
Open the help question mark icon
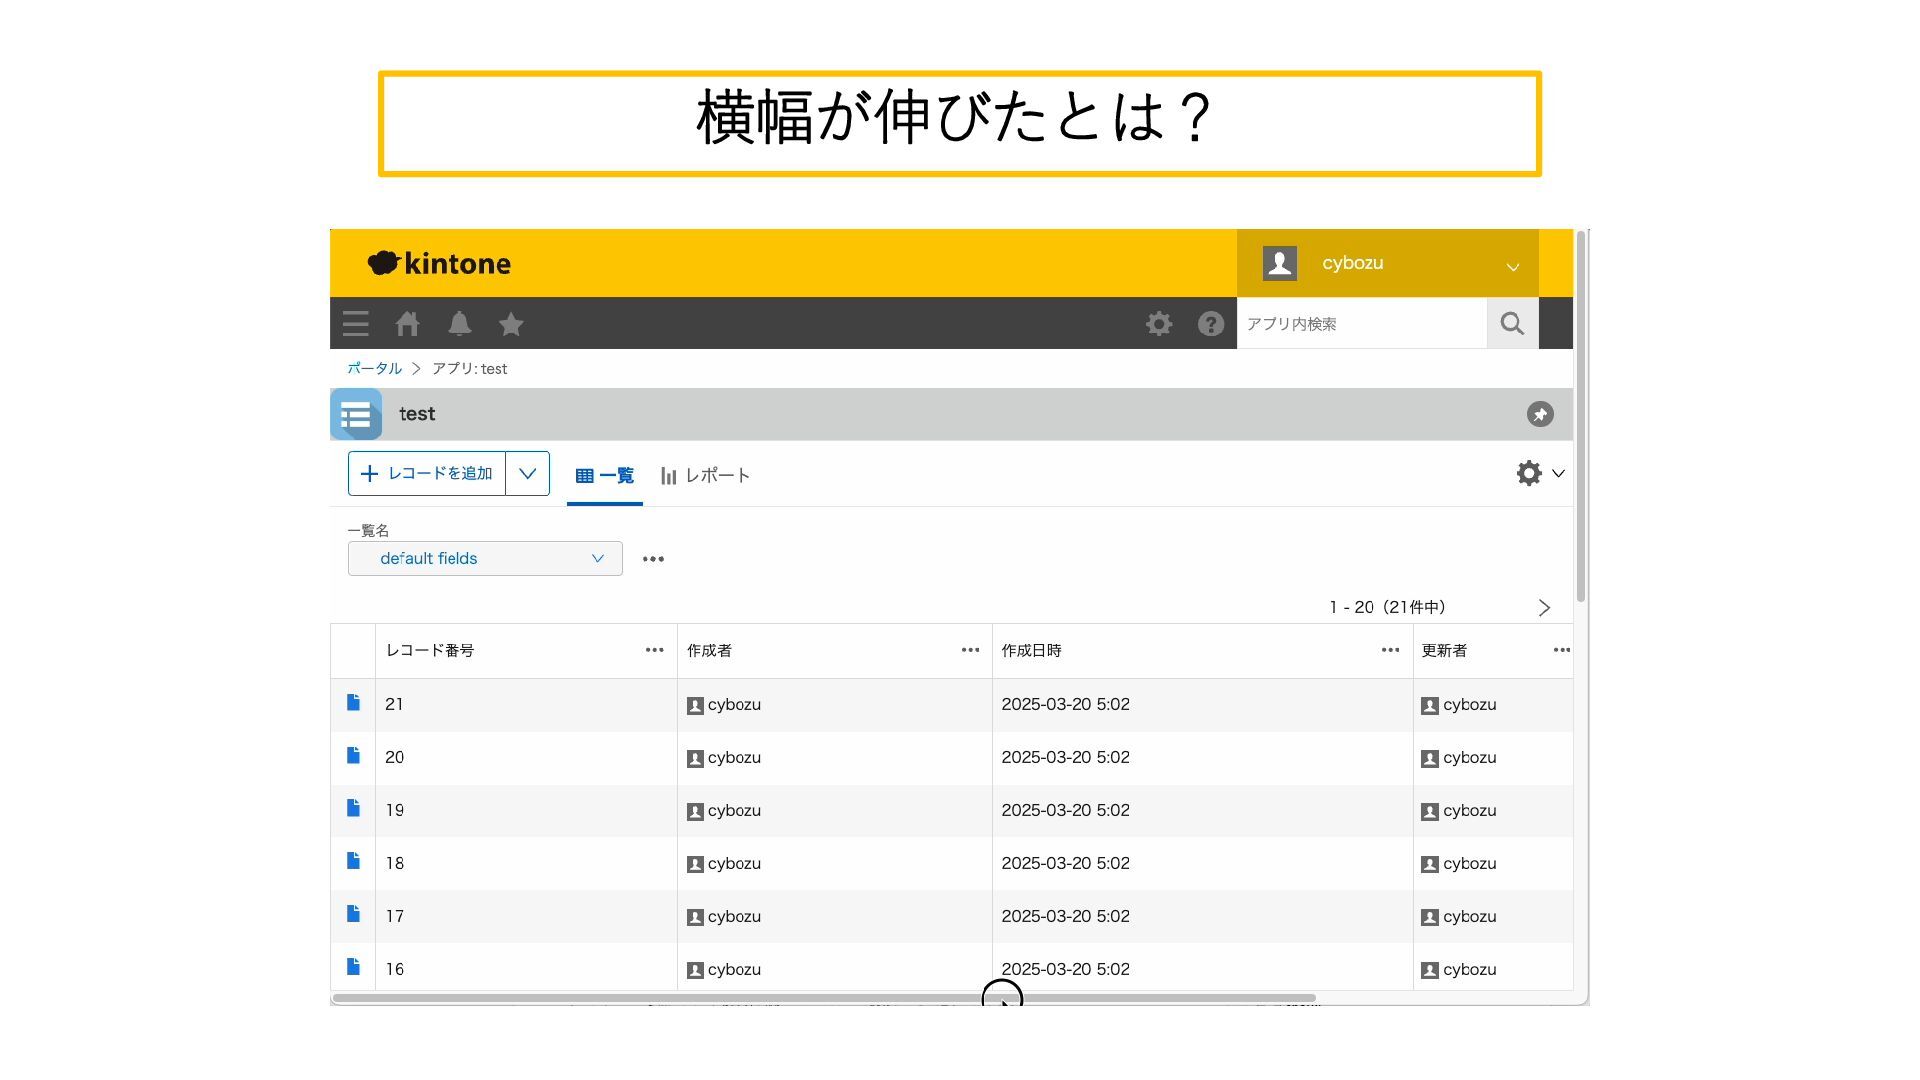(x=1211, y=324)
